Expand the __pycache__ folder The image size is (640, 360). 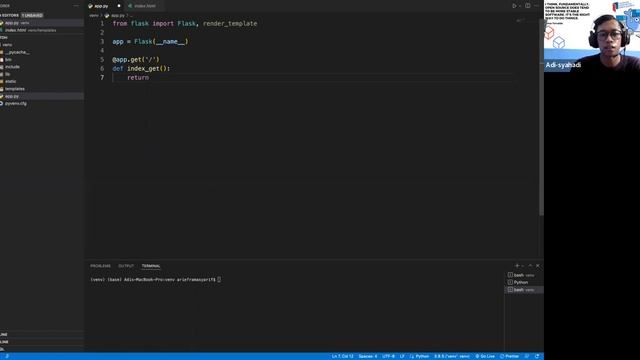pyautogui.click(x=42, y=52)
